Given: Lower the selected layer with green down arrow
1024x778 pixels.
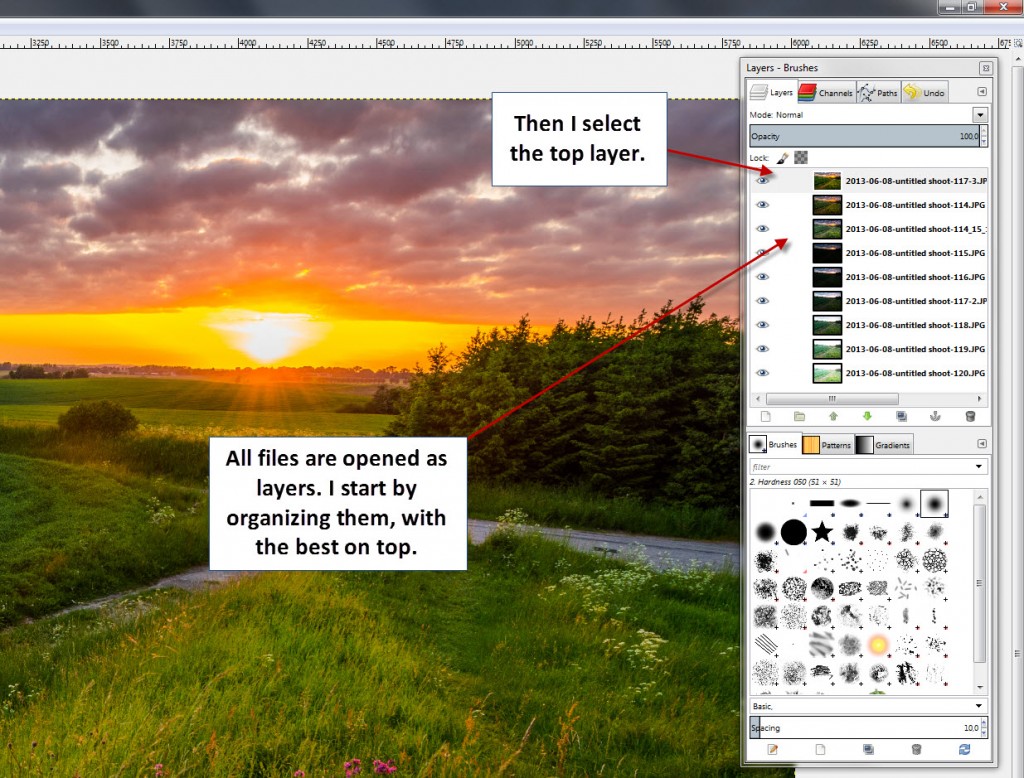Looking at the screenshot, I should tap(867, 417).
